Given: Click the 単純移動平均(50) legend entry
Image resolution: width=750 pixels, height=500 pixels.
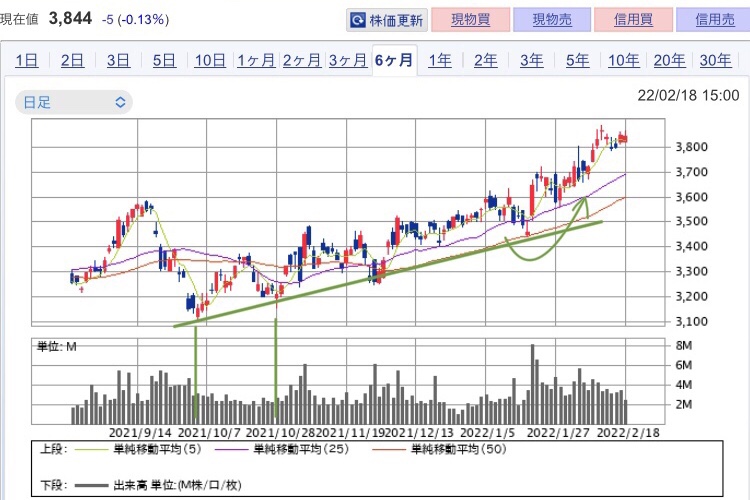Looking at the screenshot, I should [x=439, y=449].
